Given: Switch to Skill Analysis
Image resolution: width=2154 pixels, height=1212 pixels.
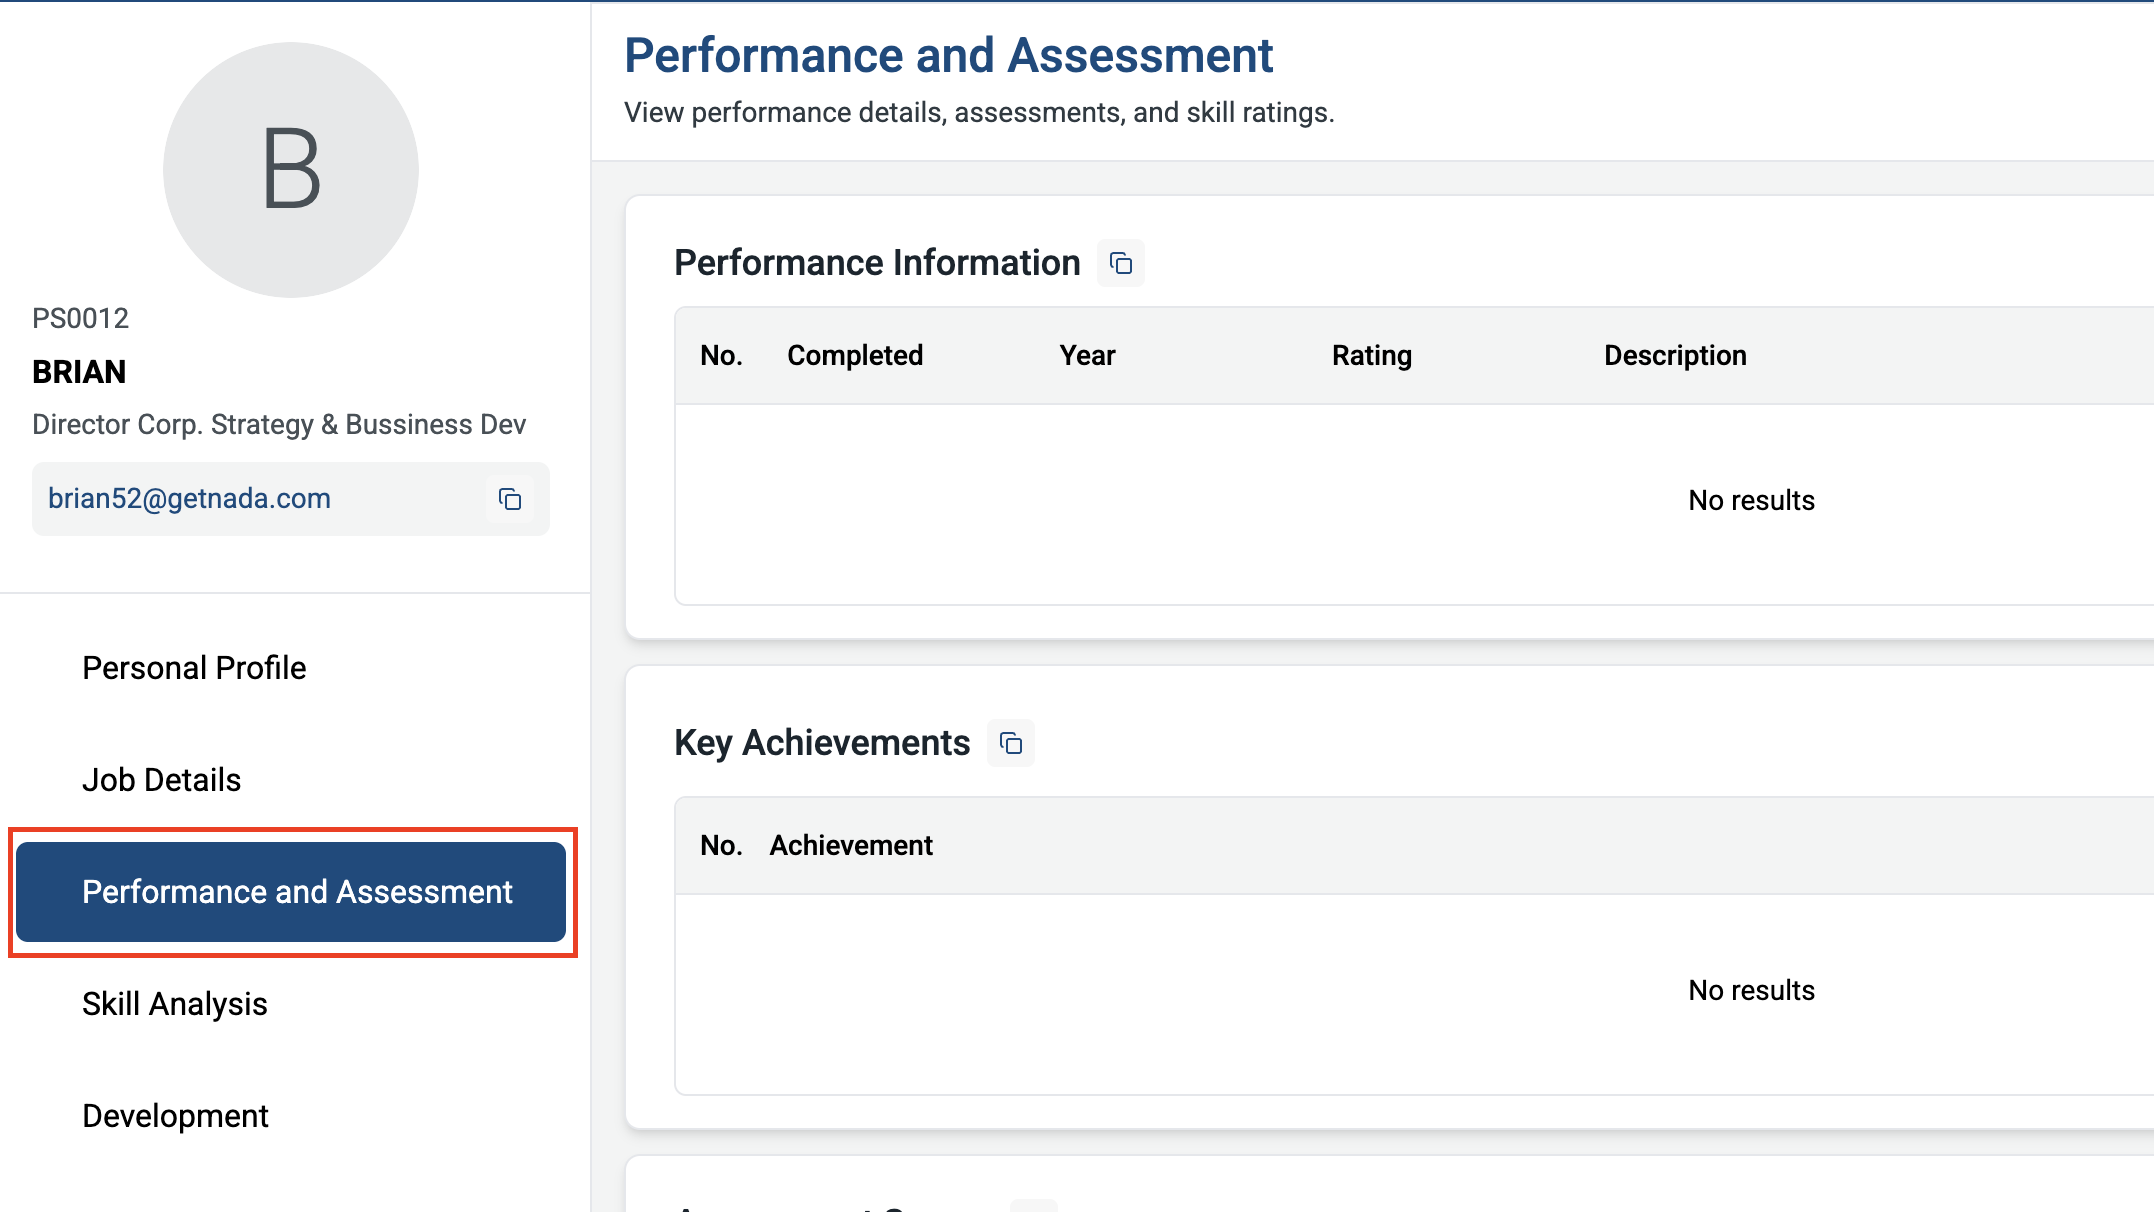Looking at the screenshot, I should [x=175, y=1004].
